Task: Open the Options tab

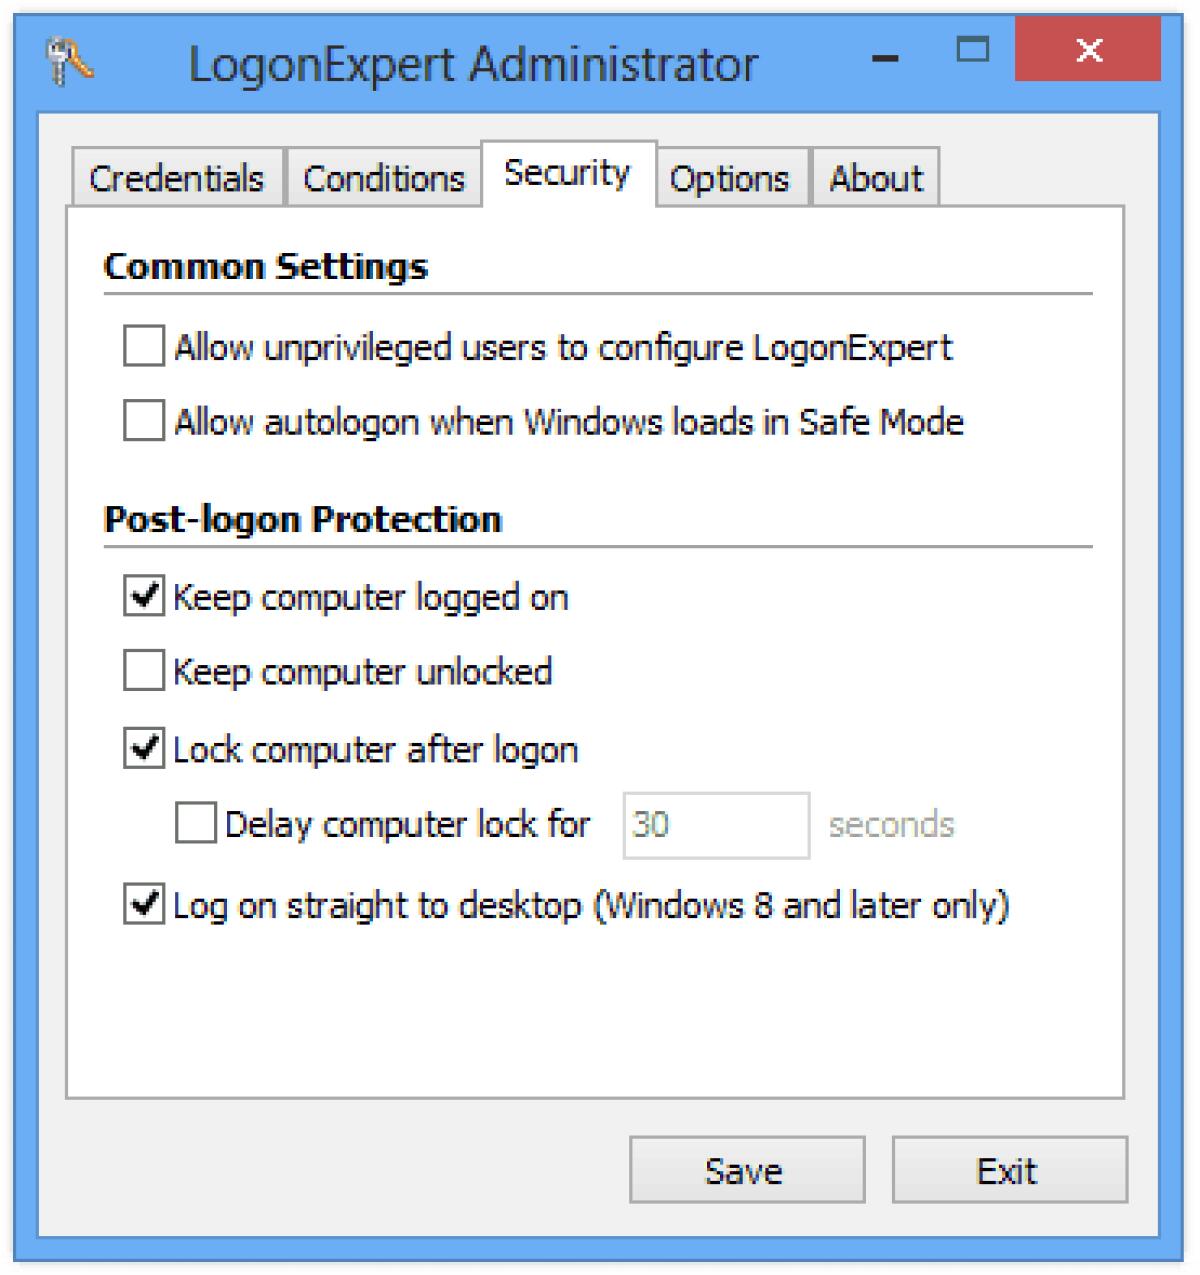Action: tap(730, 178)
